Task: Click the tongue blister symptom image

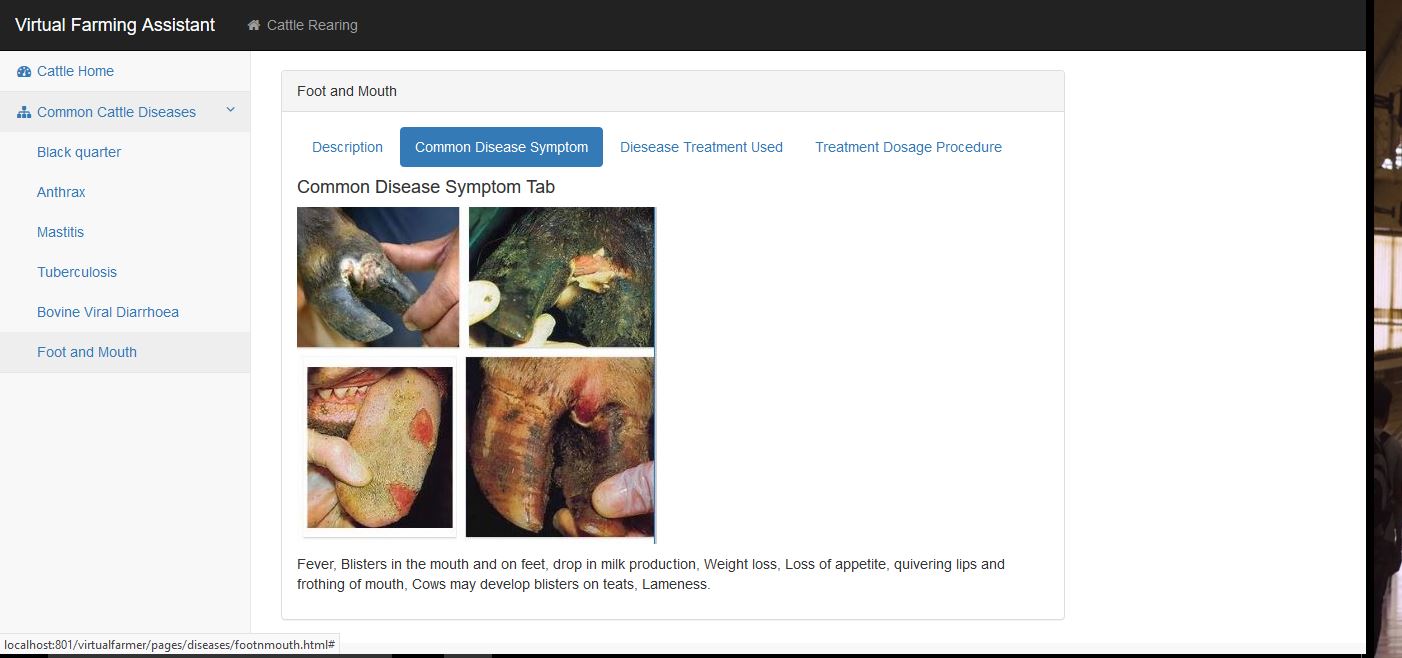Action: (380, 447)
